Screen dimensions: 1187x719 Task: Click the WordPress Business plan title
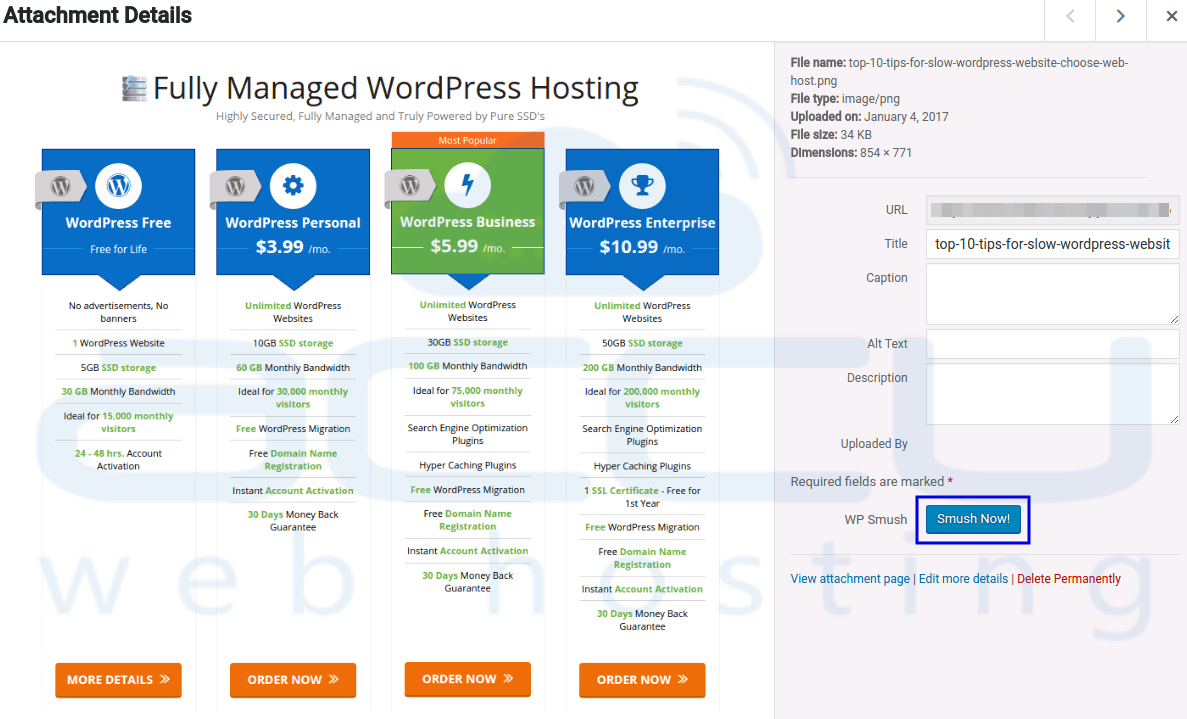(468, 223)
